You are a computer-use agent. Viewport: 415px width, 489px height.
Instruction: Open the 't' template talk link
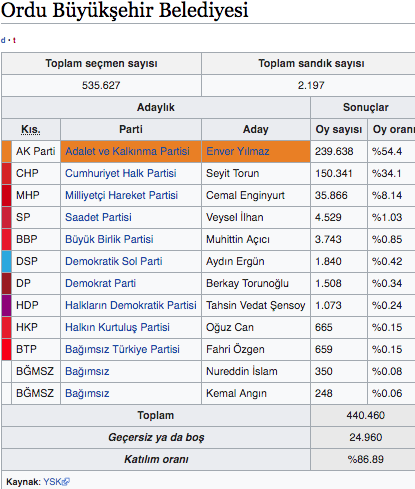click(x=14, y=40)
